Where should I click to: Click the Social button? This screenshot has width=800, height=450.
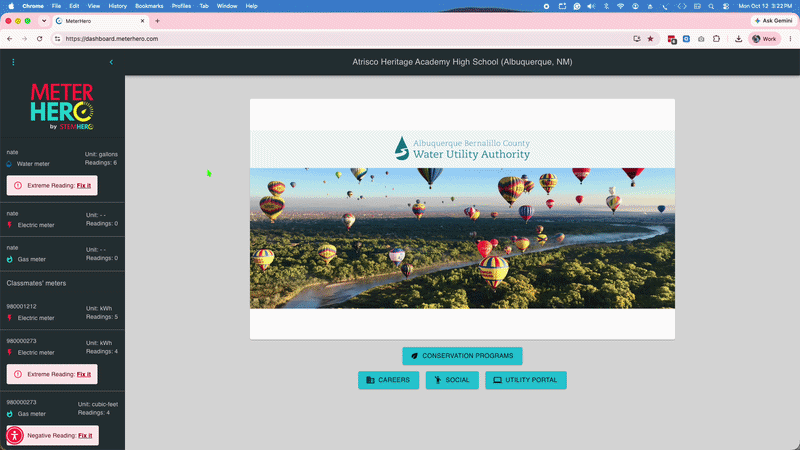tap(452, 380)
